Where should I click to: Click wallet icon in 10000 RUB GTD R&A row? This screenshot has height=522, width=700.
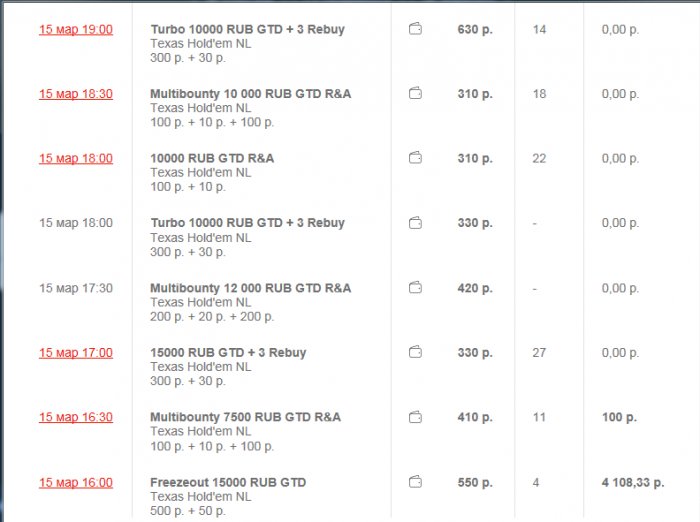pyautogui.click(x=415, y=158)
